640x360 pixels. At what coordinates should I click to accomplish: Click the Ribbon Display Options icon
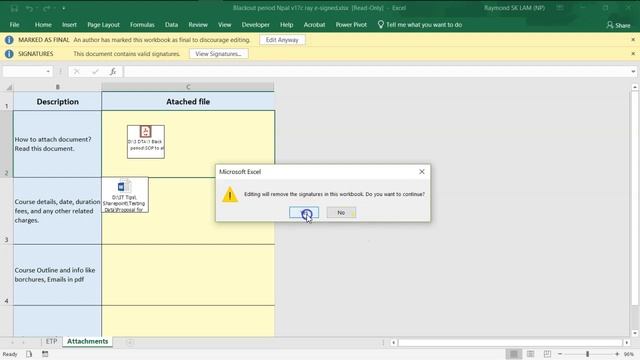click(560, 8)
